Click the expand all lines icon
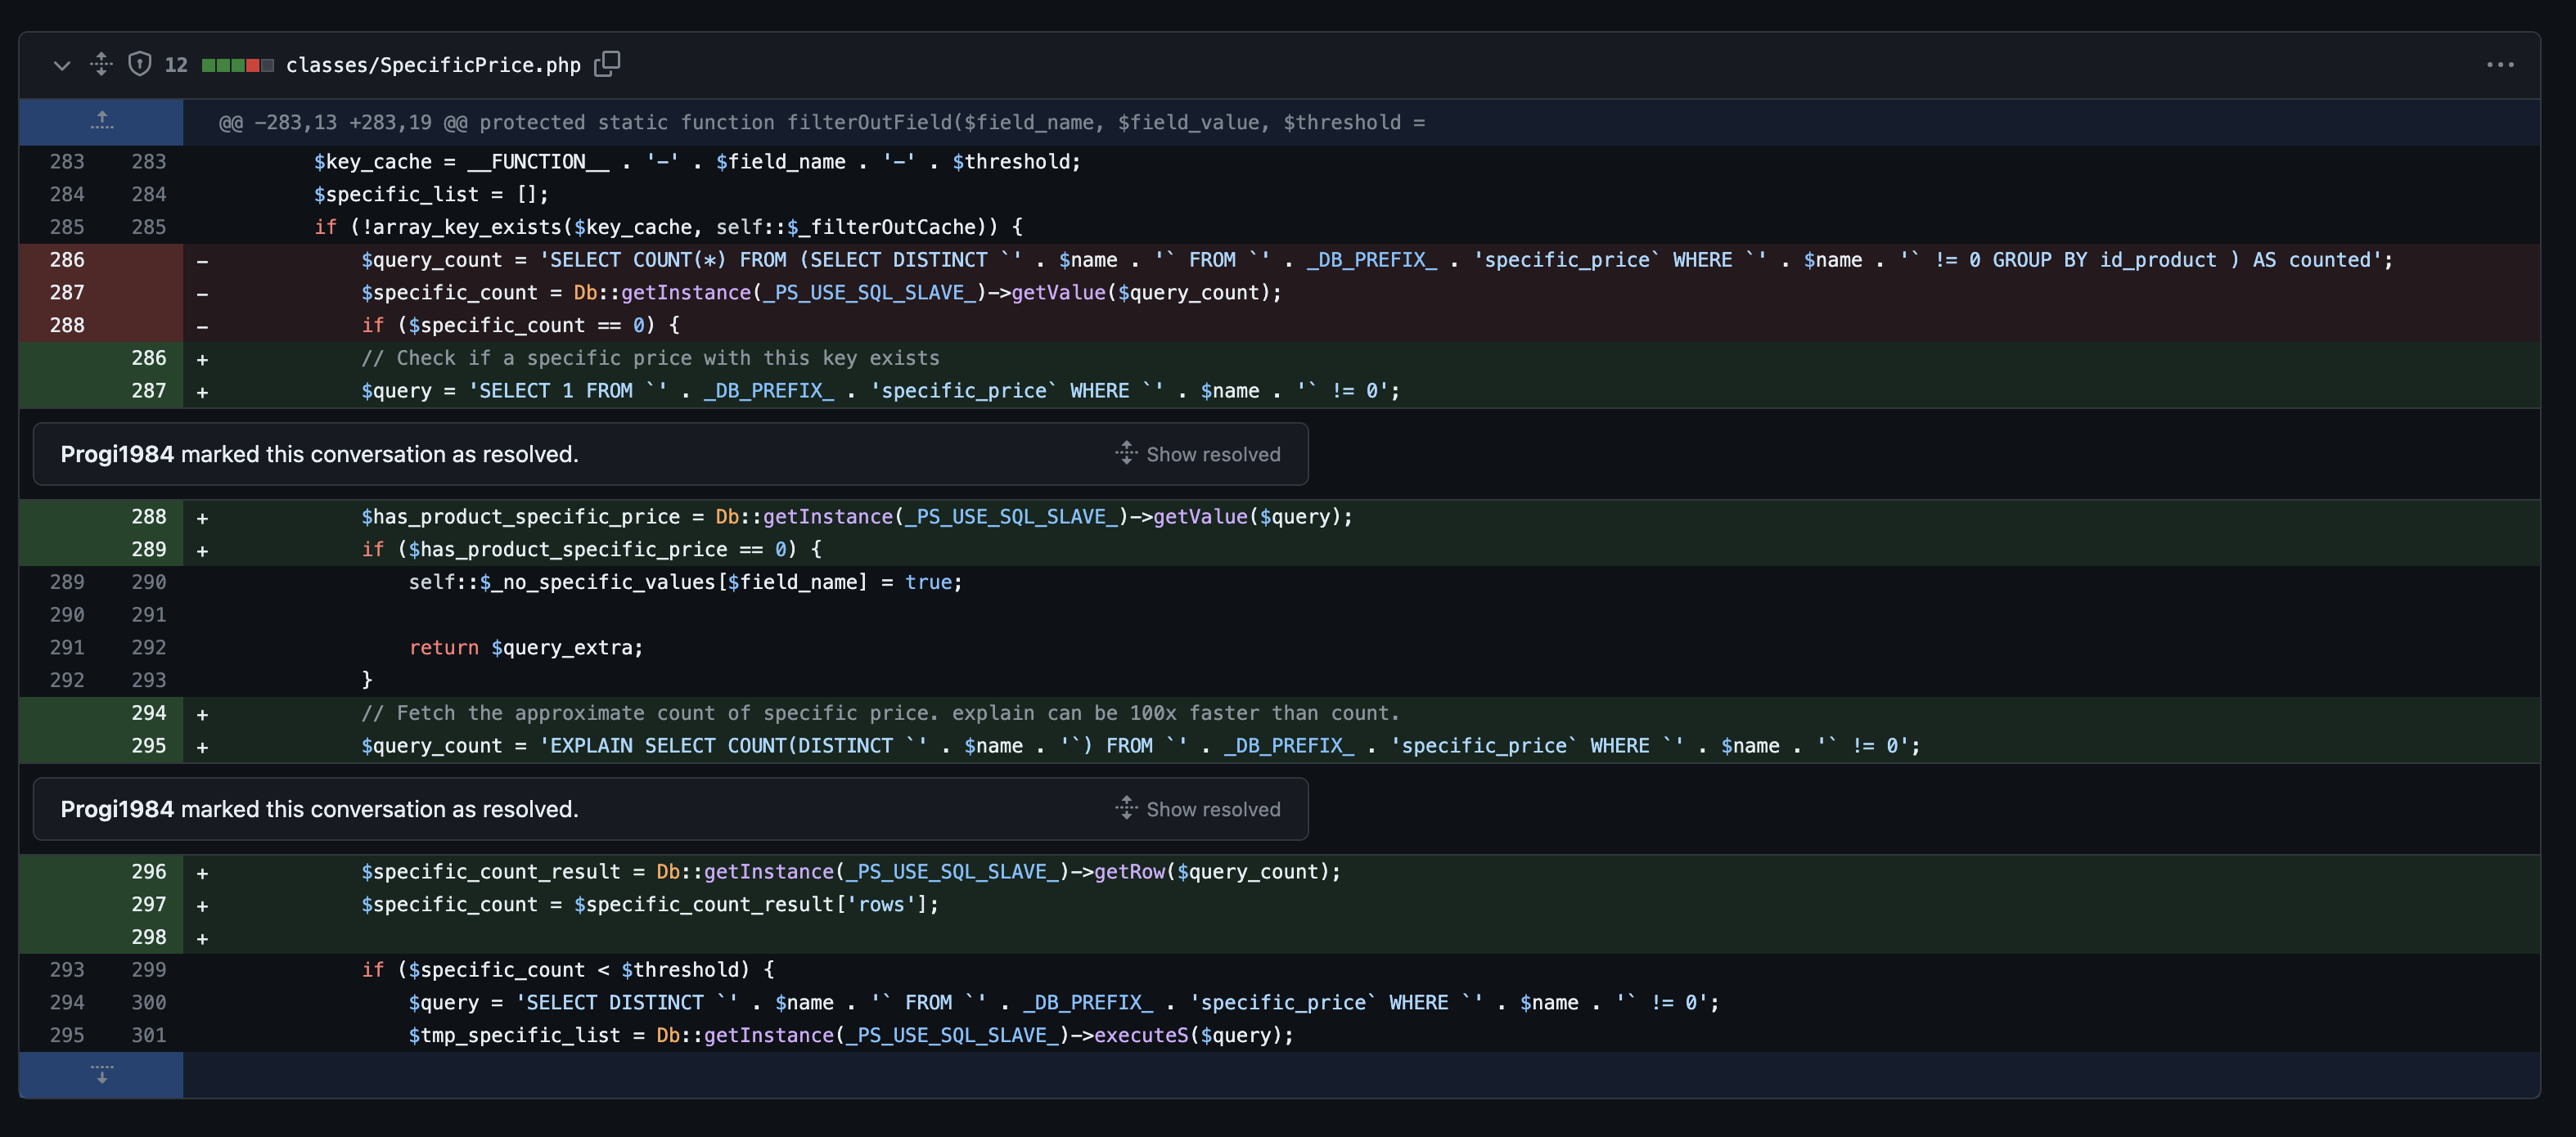 pos(101,65)
